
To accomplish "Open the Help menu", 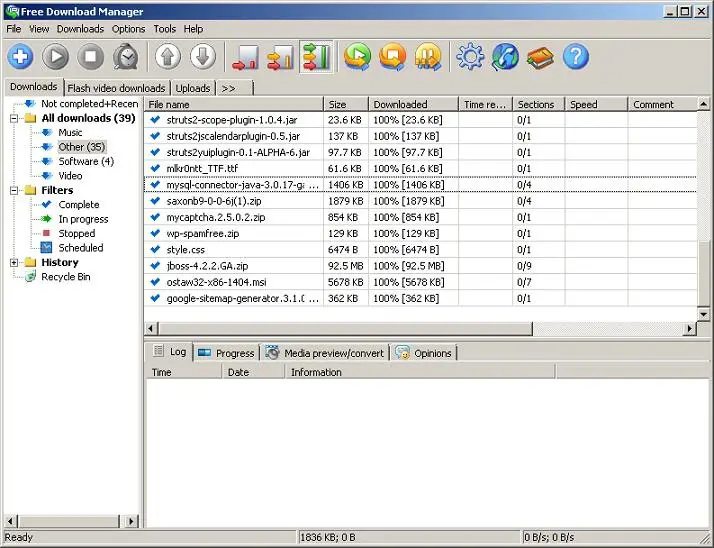I will point(193,29).
